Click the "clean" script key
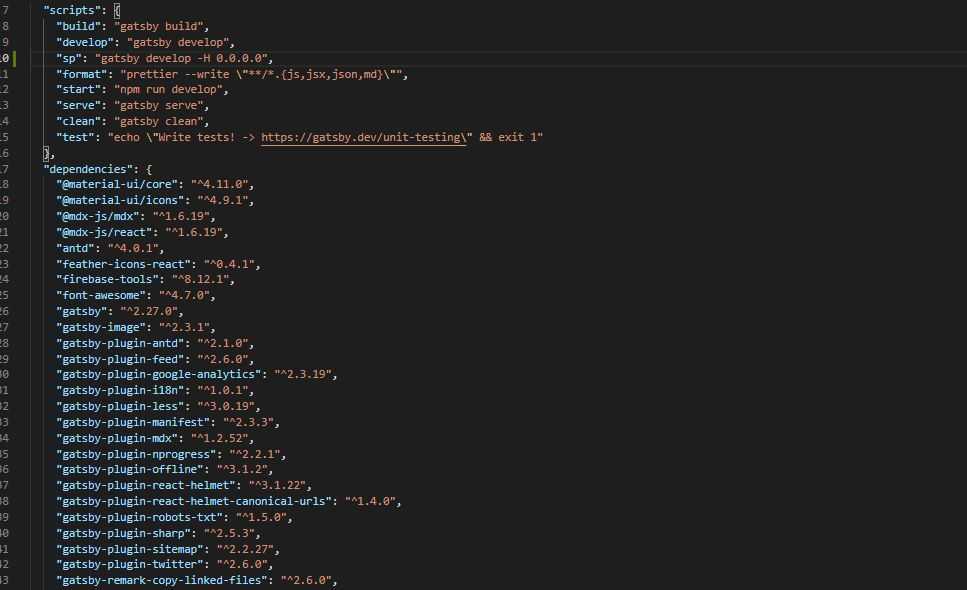967x590 pixels. click(x=78, y=121)
